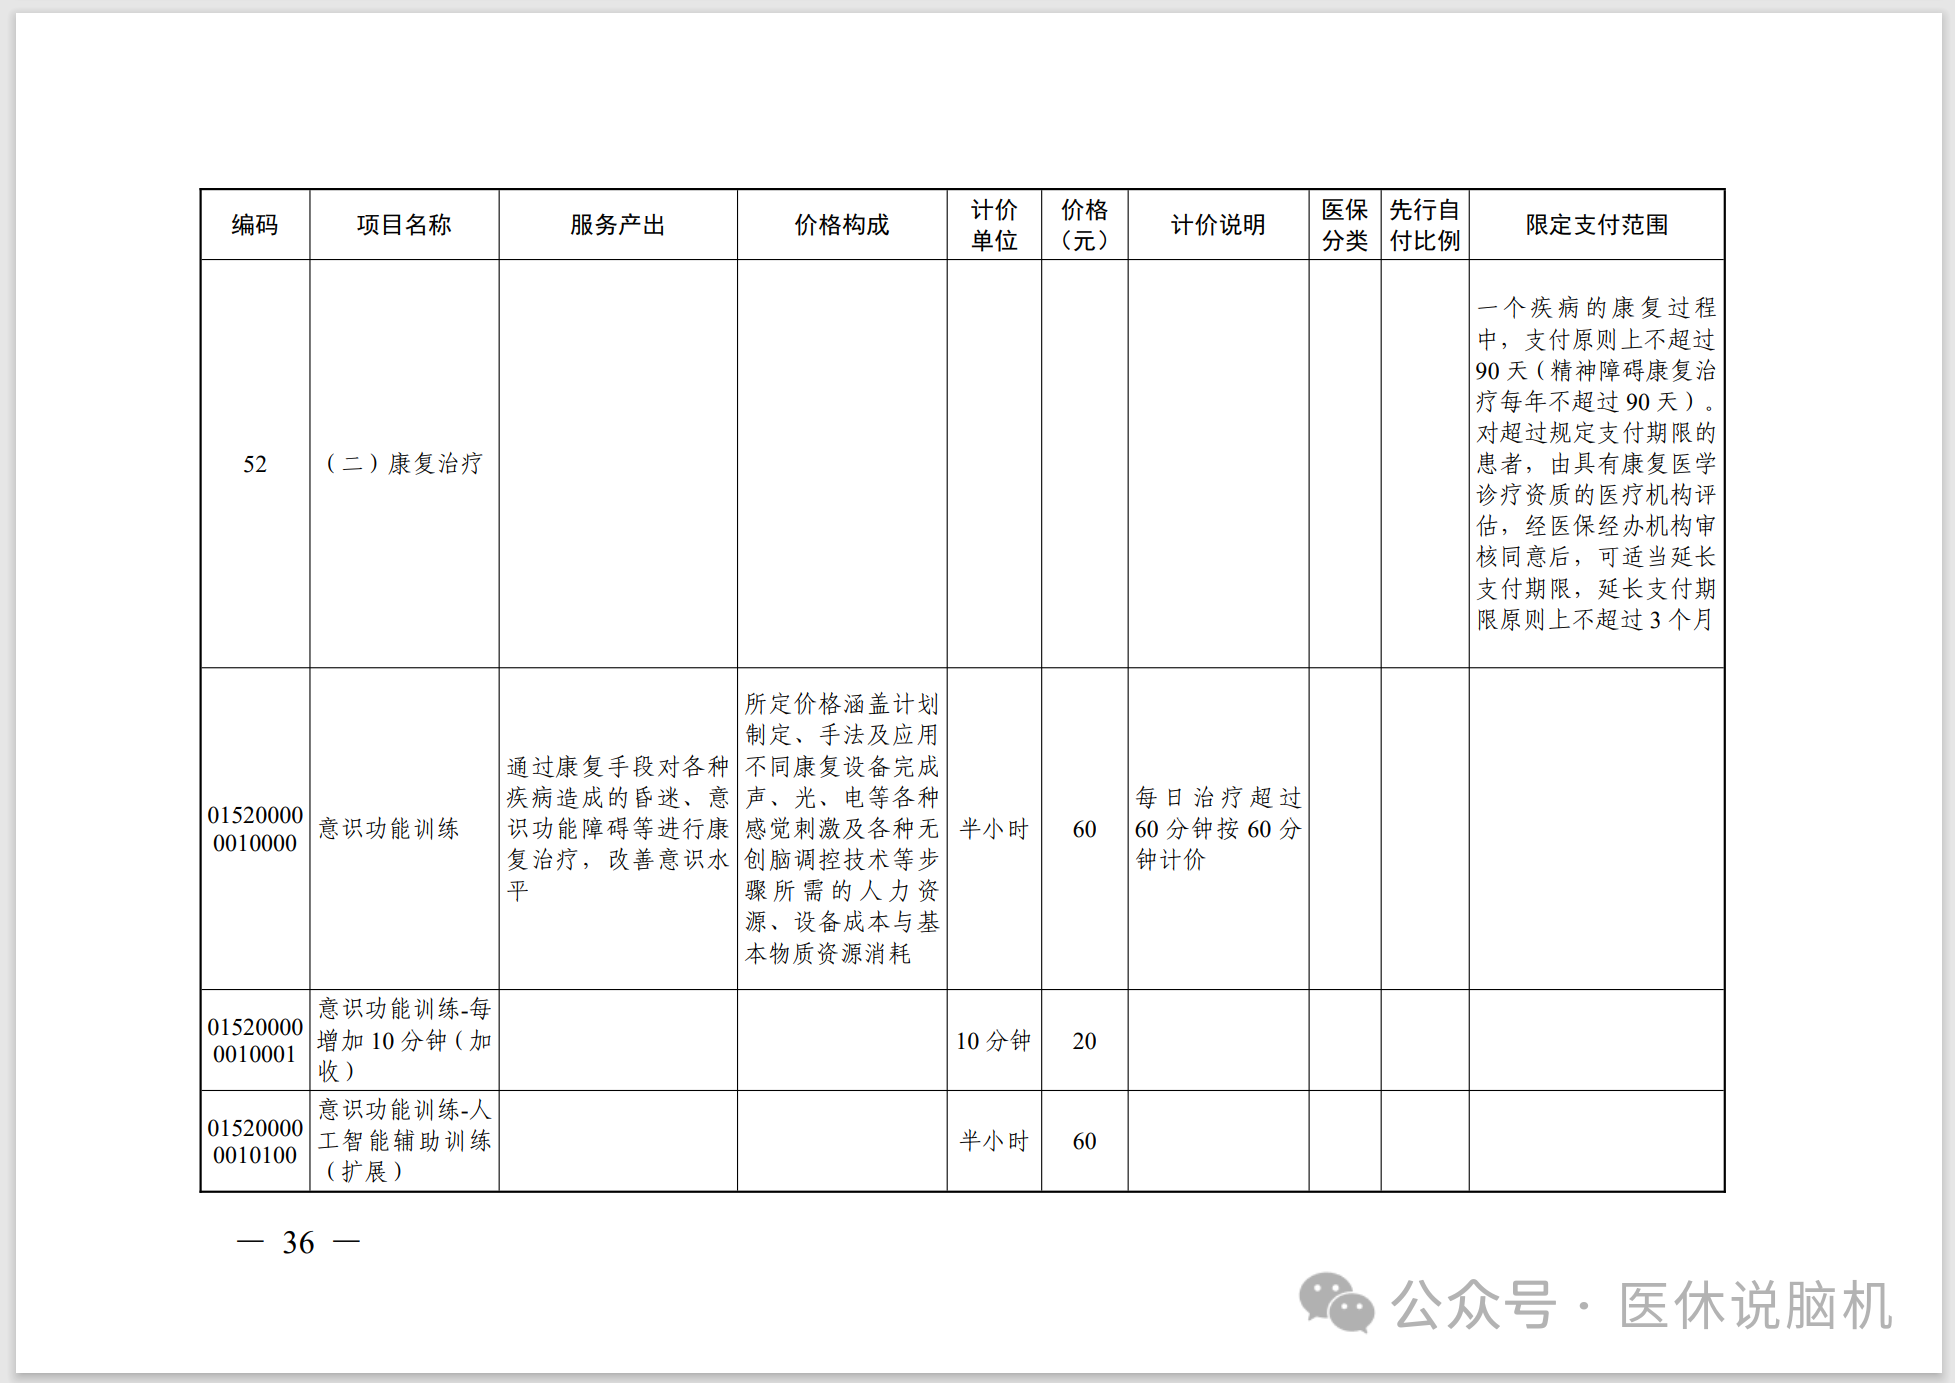This screenshot has height=1384, width=1956.
Task: Click the 先行自付比例 column header
Action: point(1424,225)
